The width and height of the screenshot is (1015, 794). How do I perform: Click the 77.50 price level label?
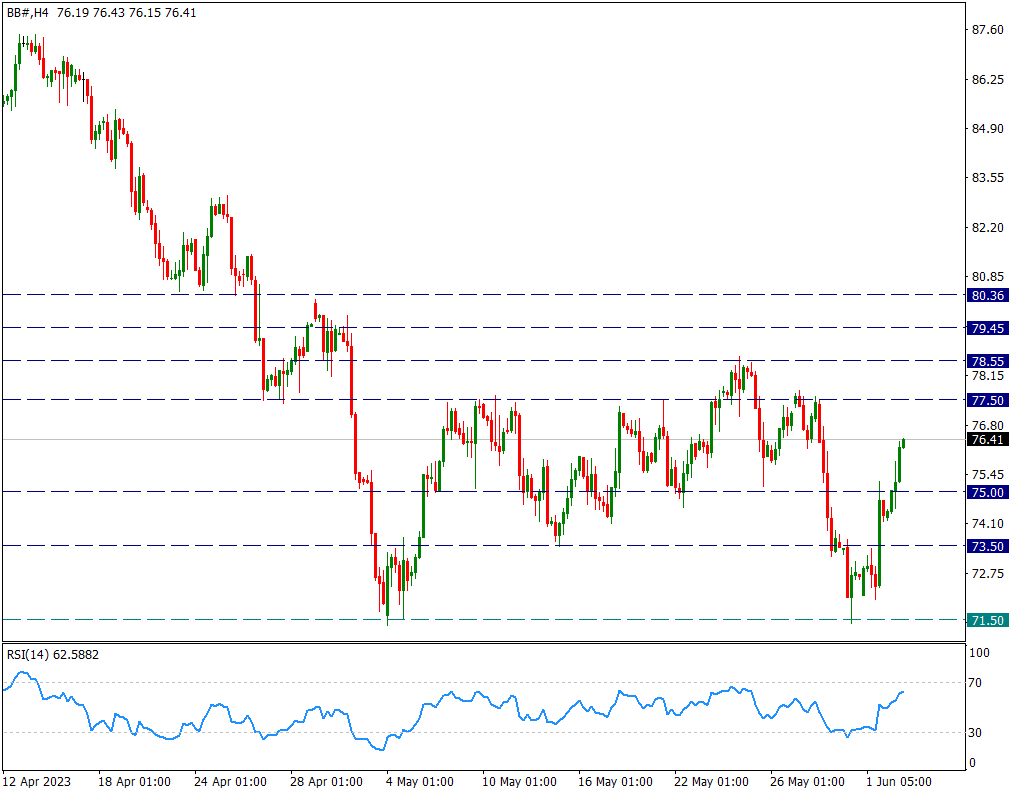click(x=987, y=401)
